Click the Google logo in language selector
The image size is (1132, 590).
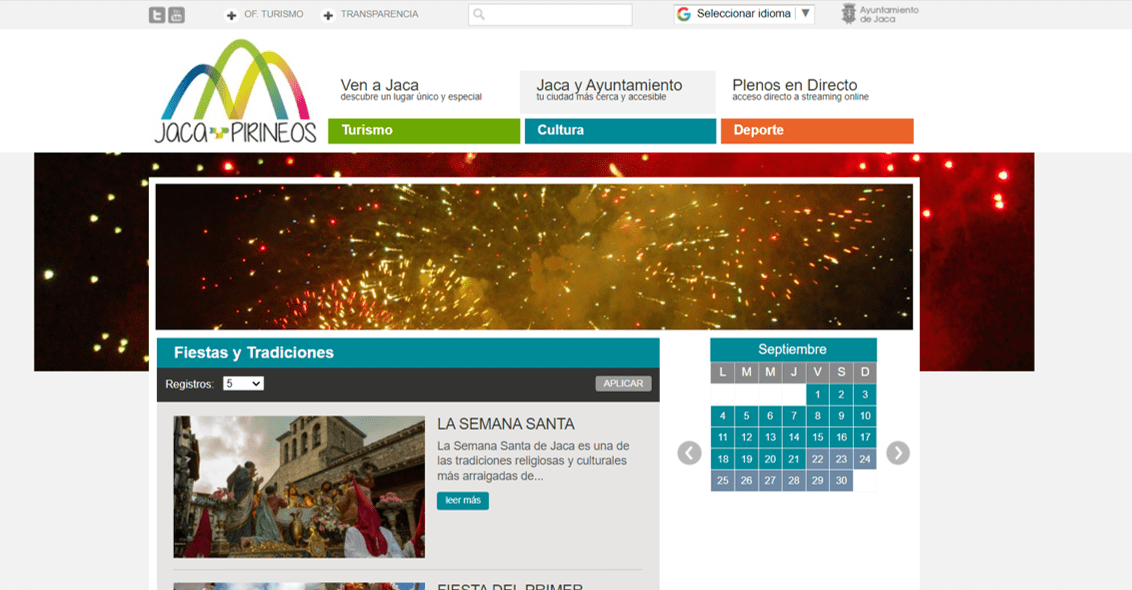pyautogui.click(x=684, y=14)
